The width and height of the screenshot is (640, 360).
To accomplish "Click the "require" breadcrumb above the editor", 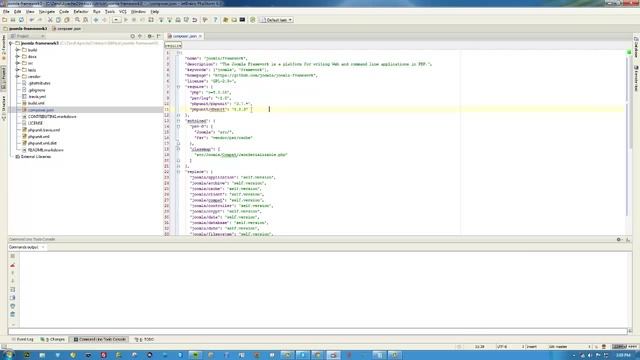I will 173,45.
